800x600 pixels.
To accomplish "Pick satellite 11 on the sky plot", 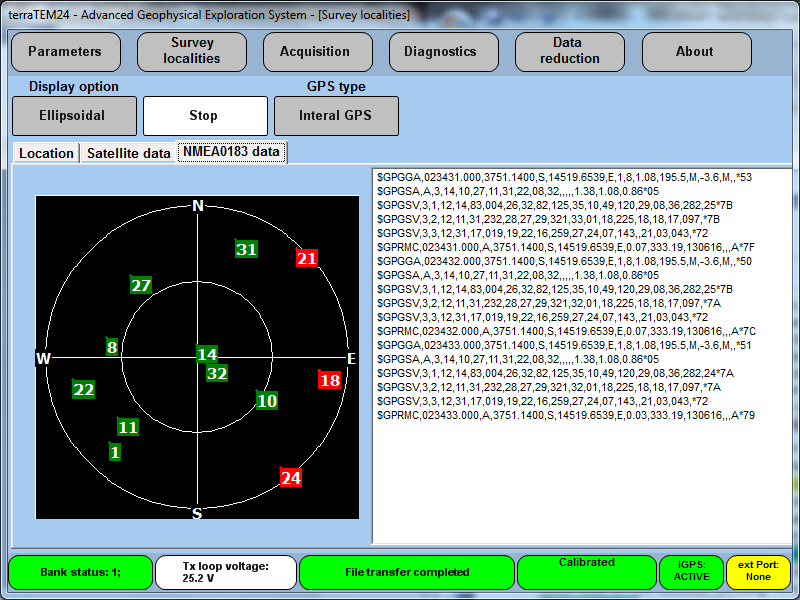I will coord(128,427).
